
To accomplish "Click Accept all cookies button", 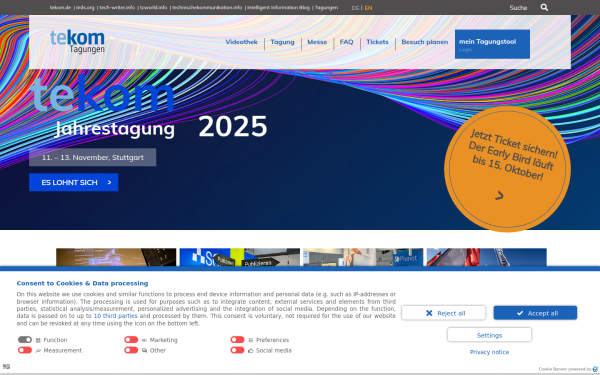I will pos(535,313).
